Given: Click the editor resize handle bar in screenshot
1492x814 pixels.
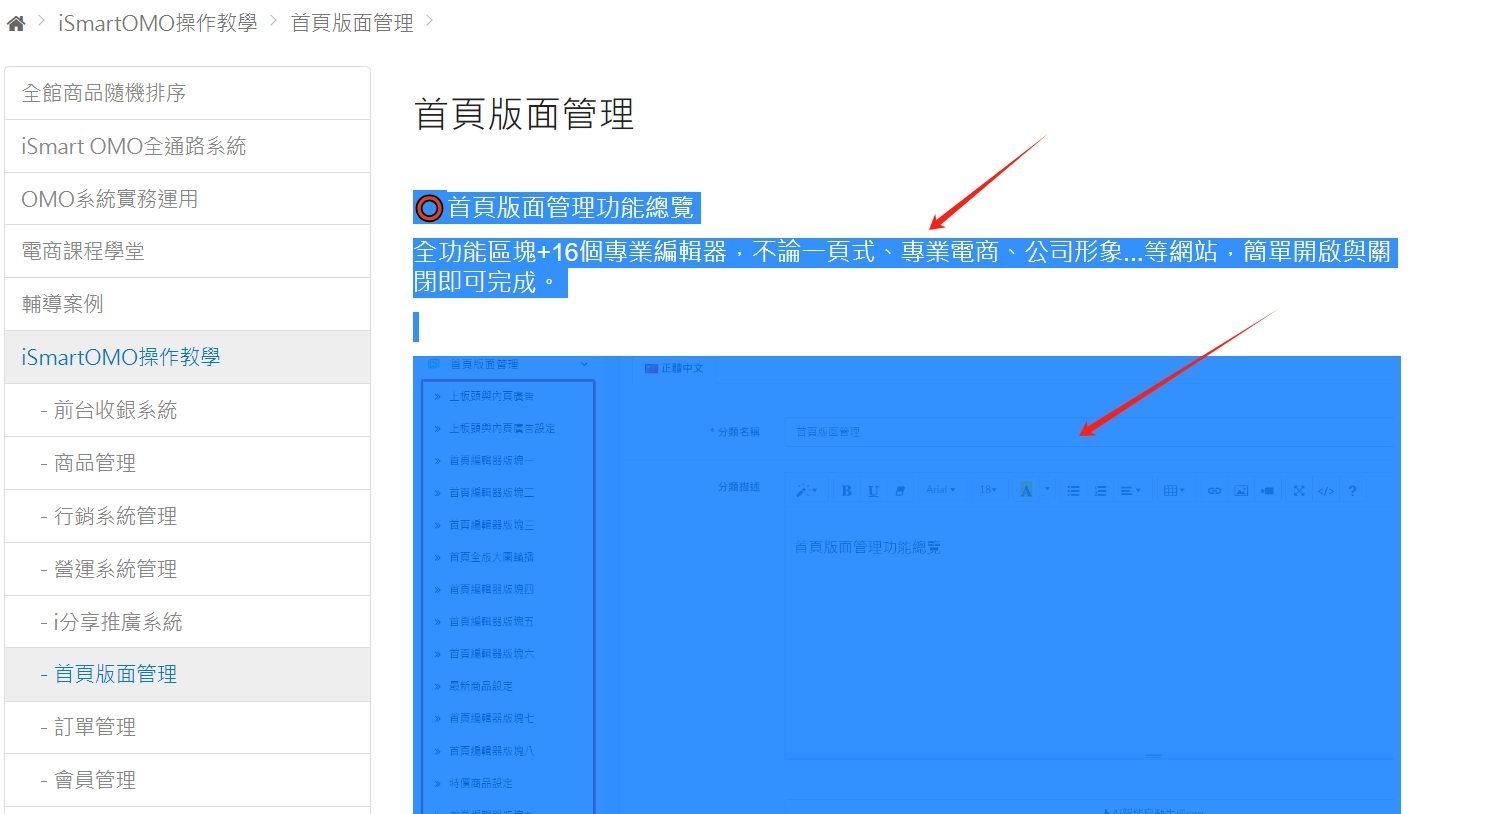Looking at the screenshot, I should [1153, 757].
